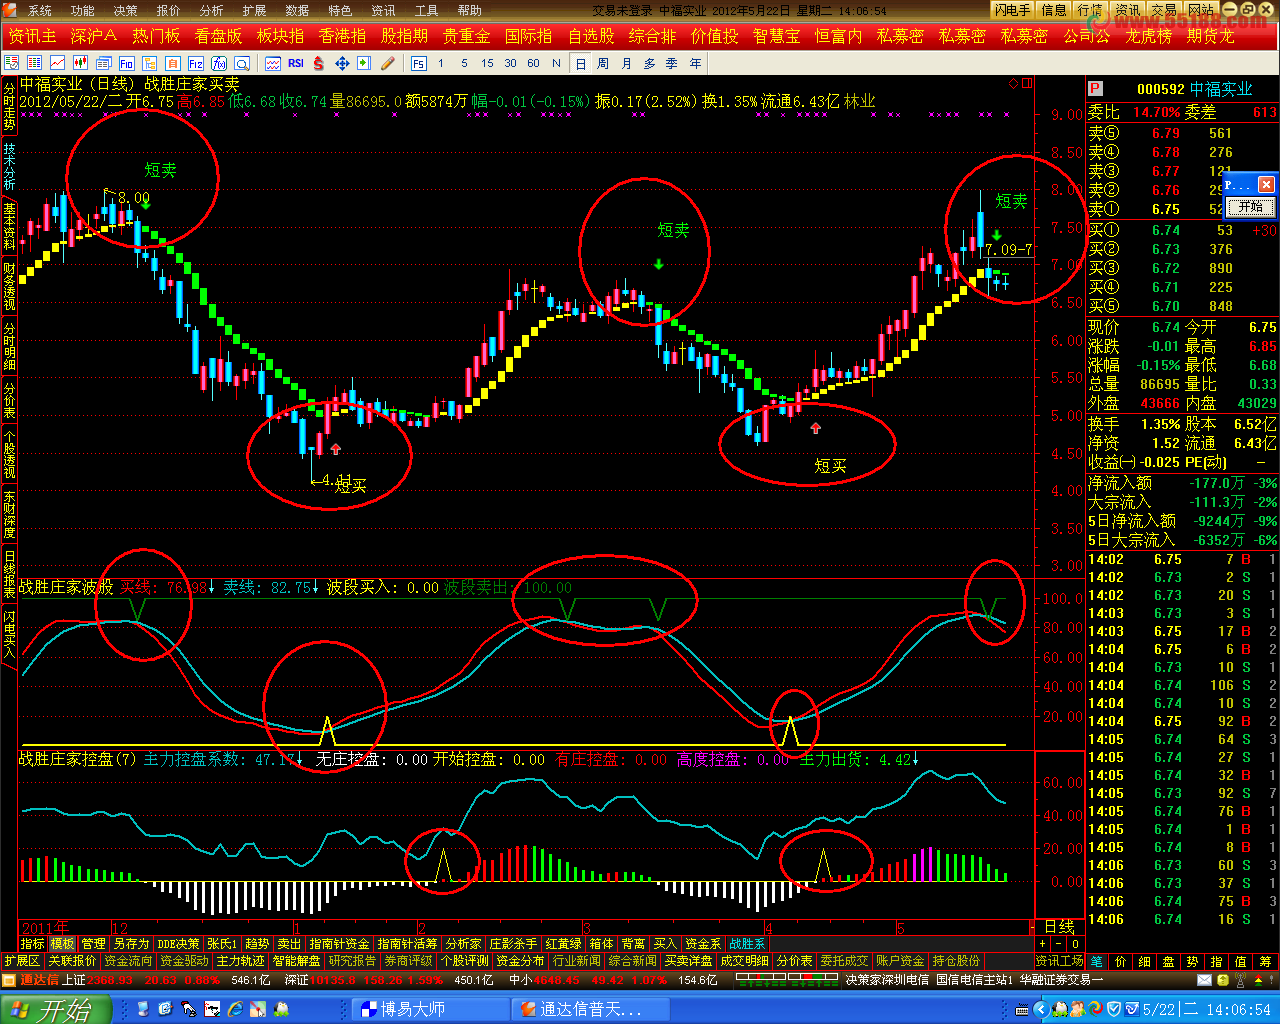Switch to the 深沪A market tab

[94, 36]
